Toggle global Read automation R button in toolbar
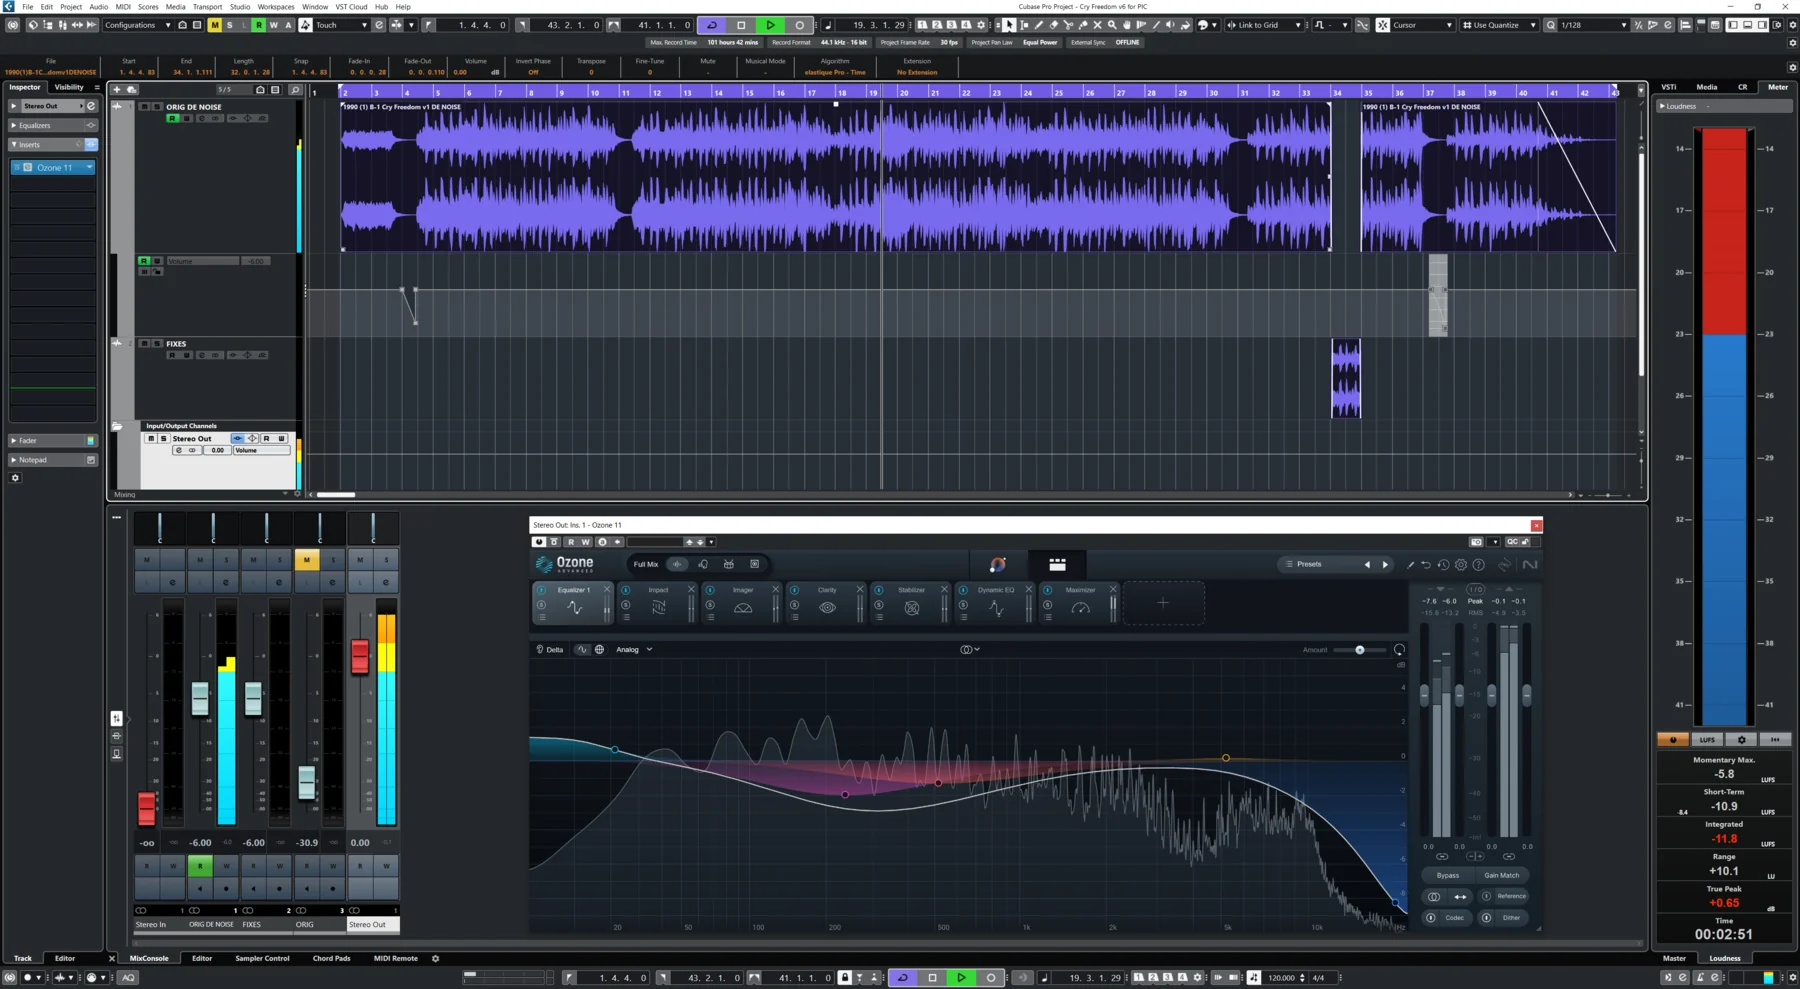This screenshot has height=989, width=1800. pyautogui.click(x=259, y=25)
